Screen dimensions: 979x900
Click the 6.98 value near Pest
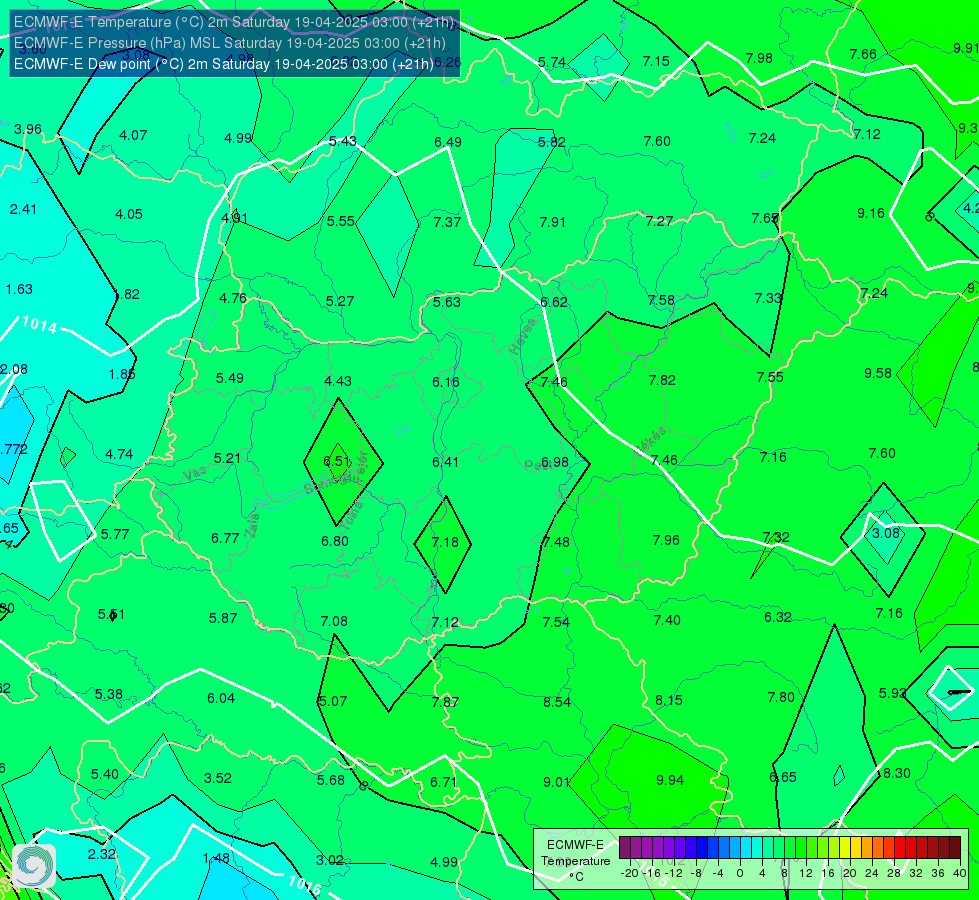pos(554,462)
